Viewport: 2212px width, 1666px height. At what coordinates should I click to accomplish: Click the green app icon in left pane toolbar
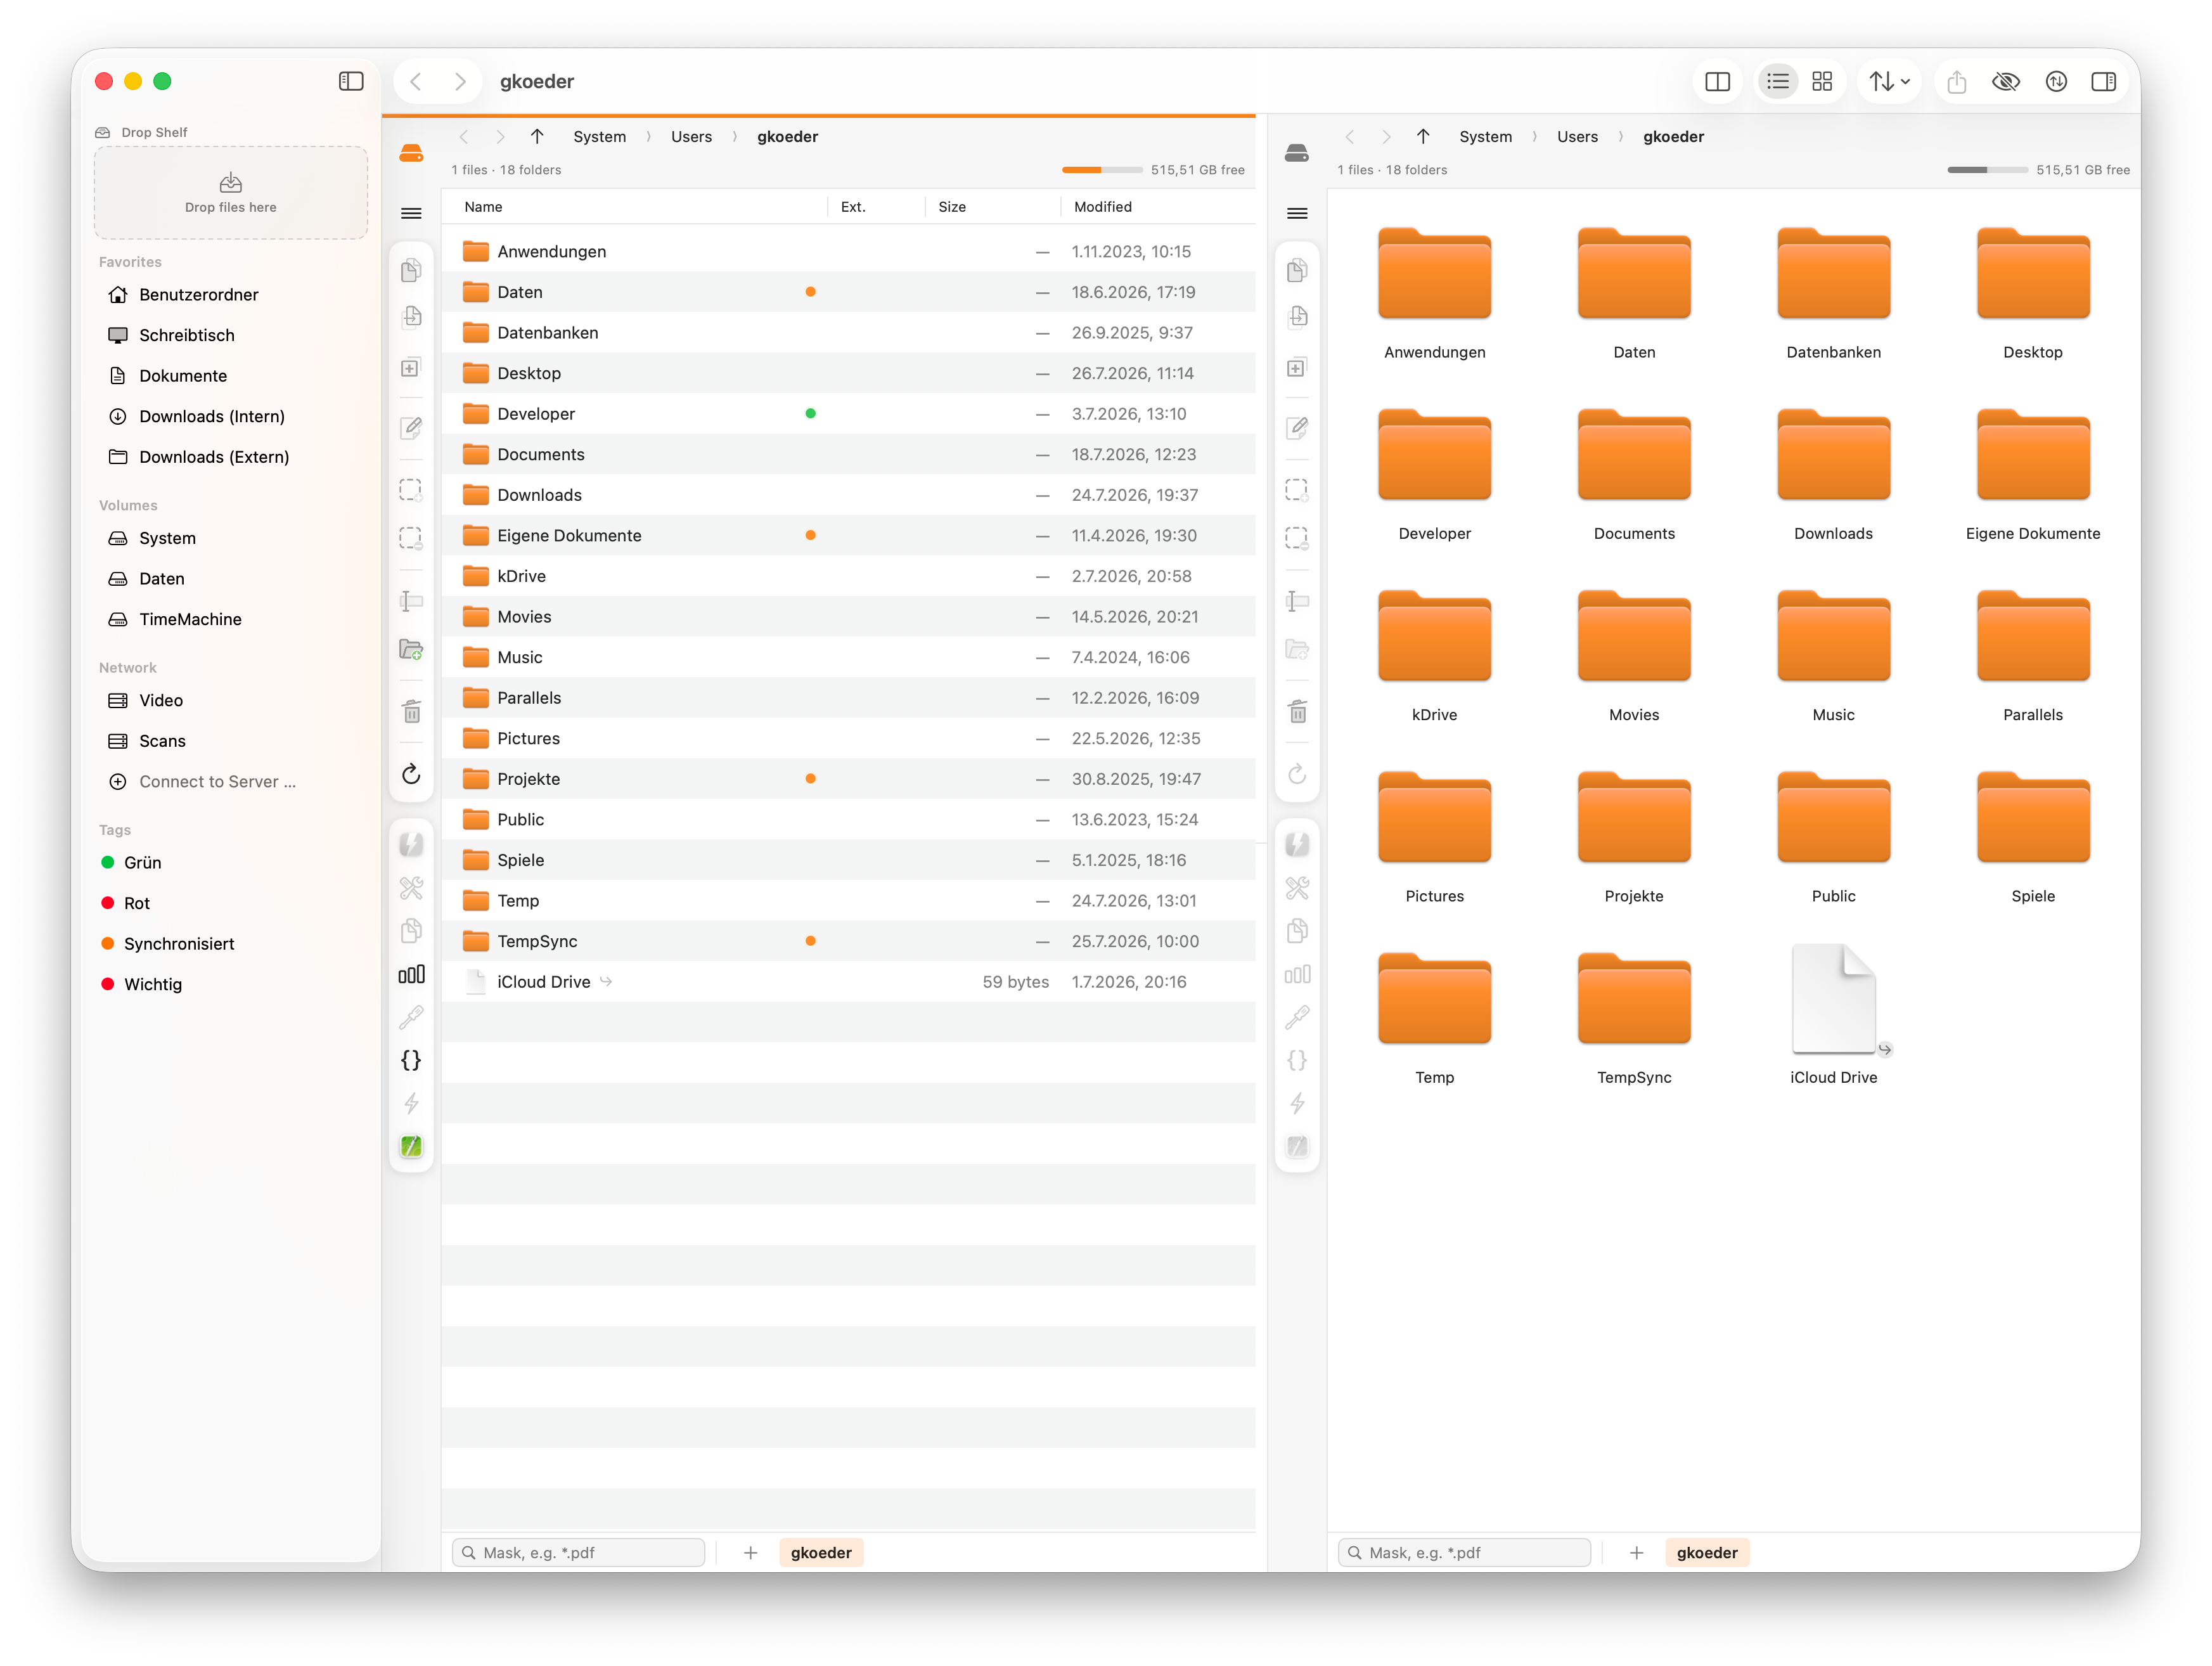click(x=411, y=1146)
